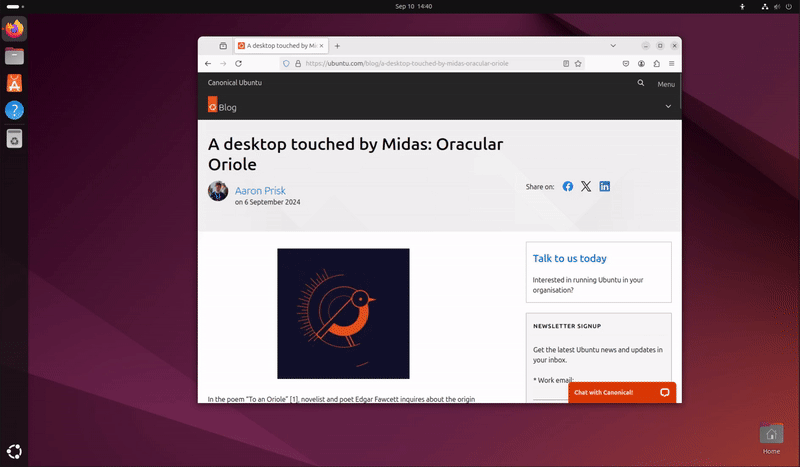Open a new tab with plus button

click(337, 46)
